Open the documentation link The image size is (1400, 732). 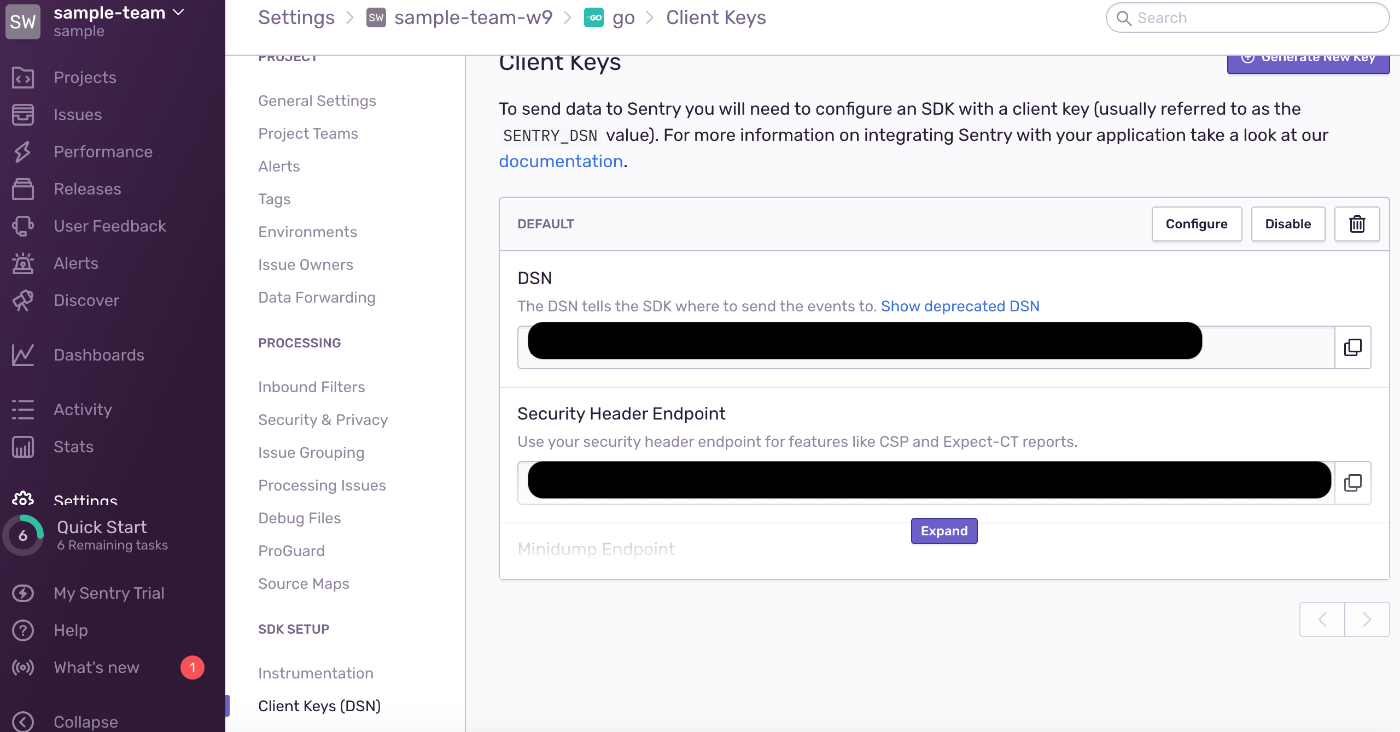(x=561, y=161)
